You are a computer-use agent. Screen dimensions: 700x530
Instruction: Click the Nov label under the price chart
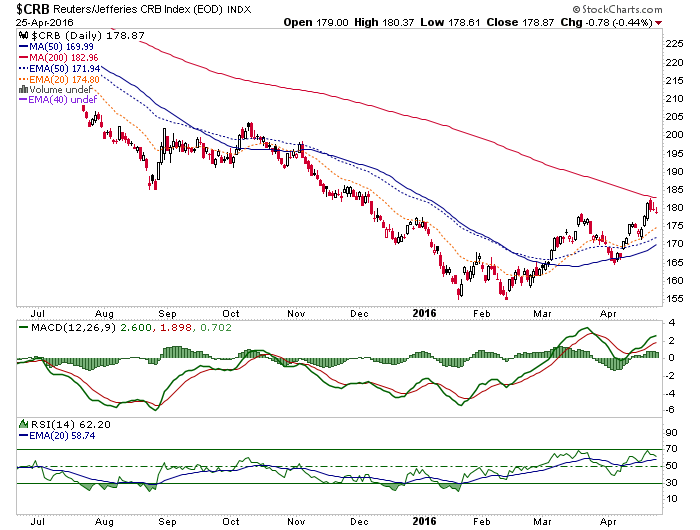(x=296, y=313)
